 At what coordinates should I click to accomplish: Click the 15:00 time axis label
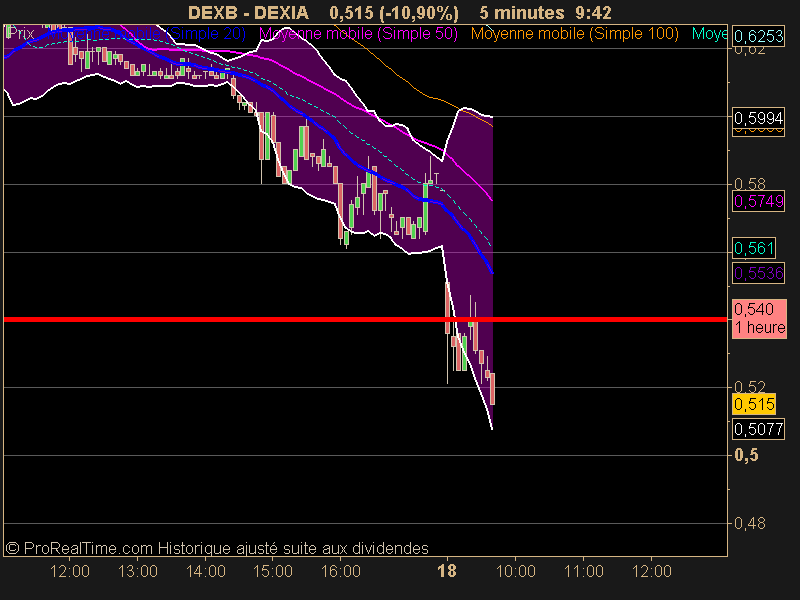tap(273, 571)
